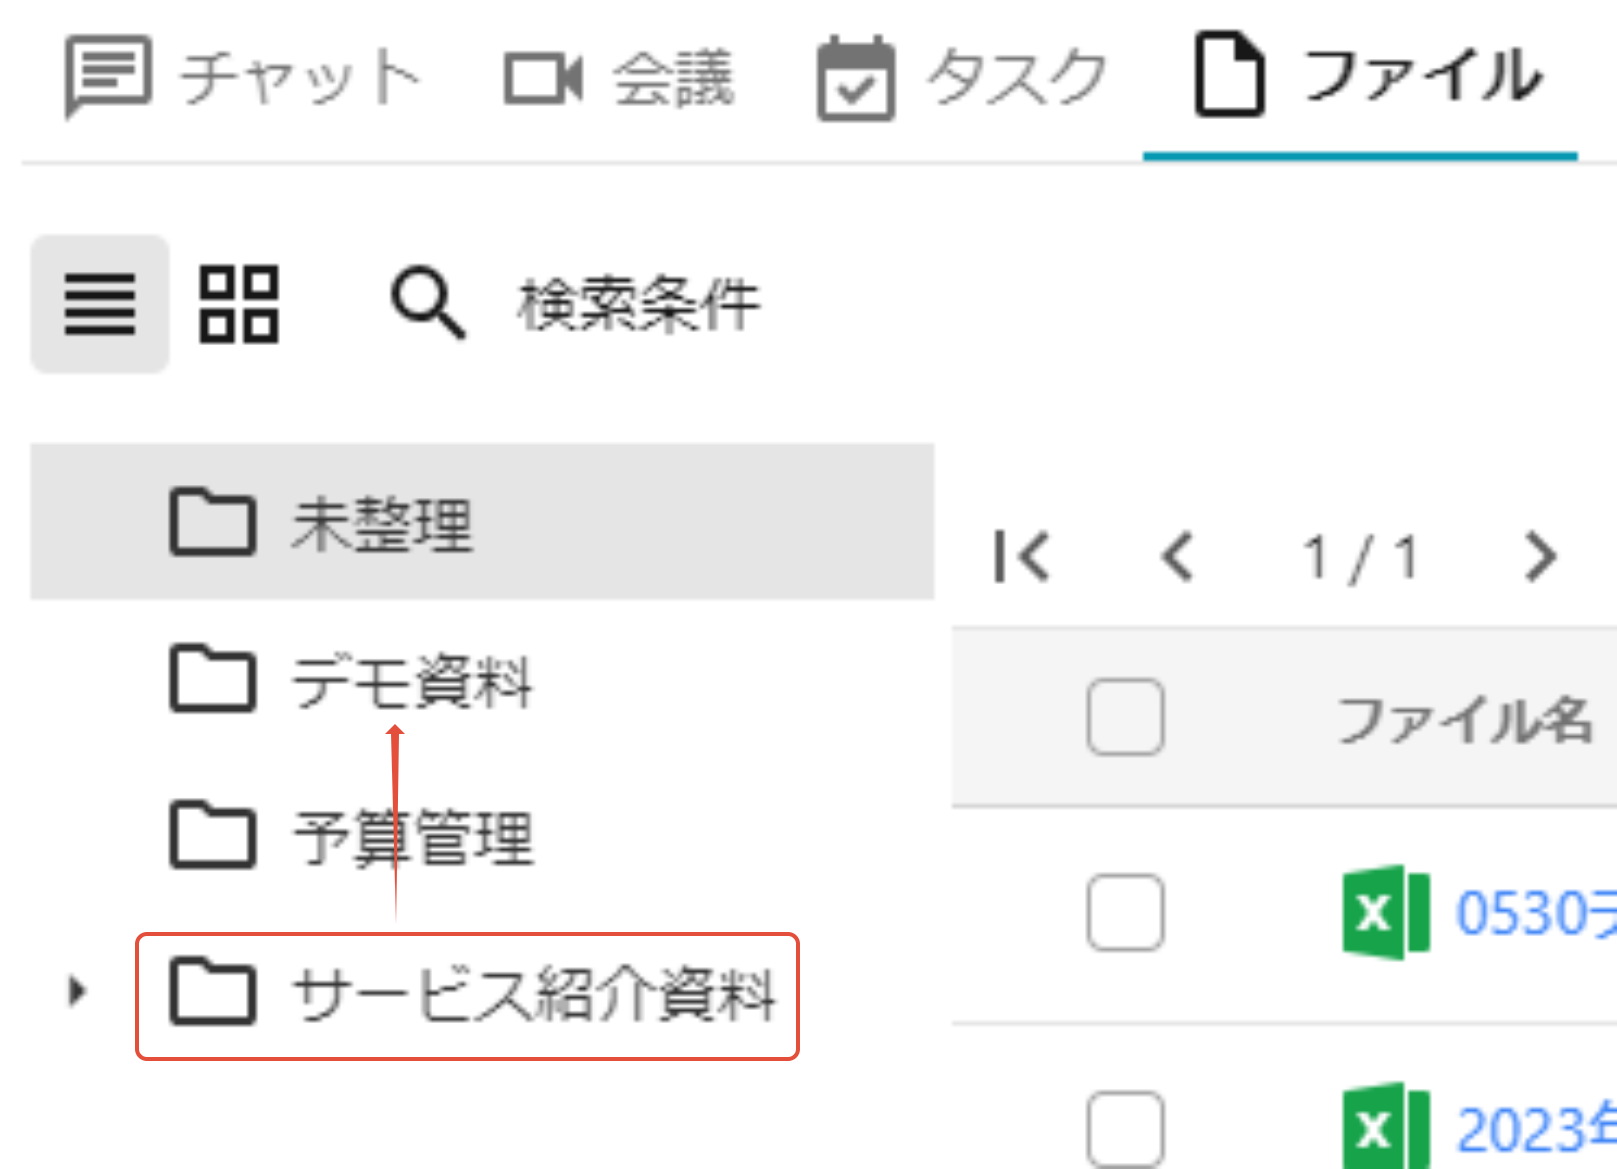Check the box beside 2023 file
1617x1169 pixels.
coord(1126,1130)
